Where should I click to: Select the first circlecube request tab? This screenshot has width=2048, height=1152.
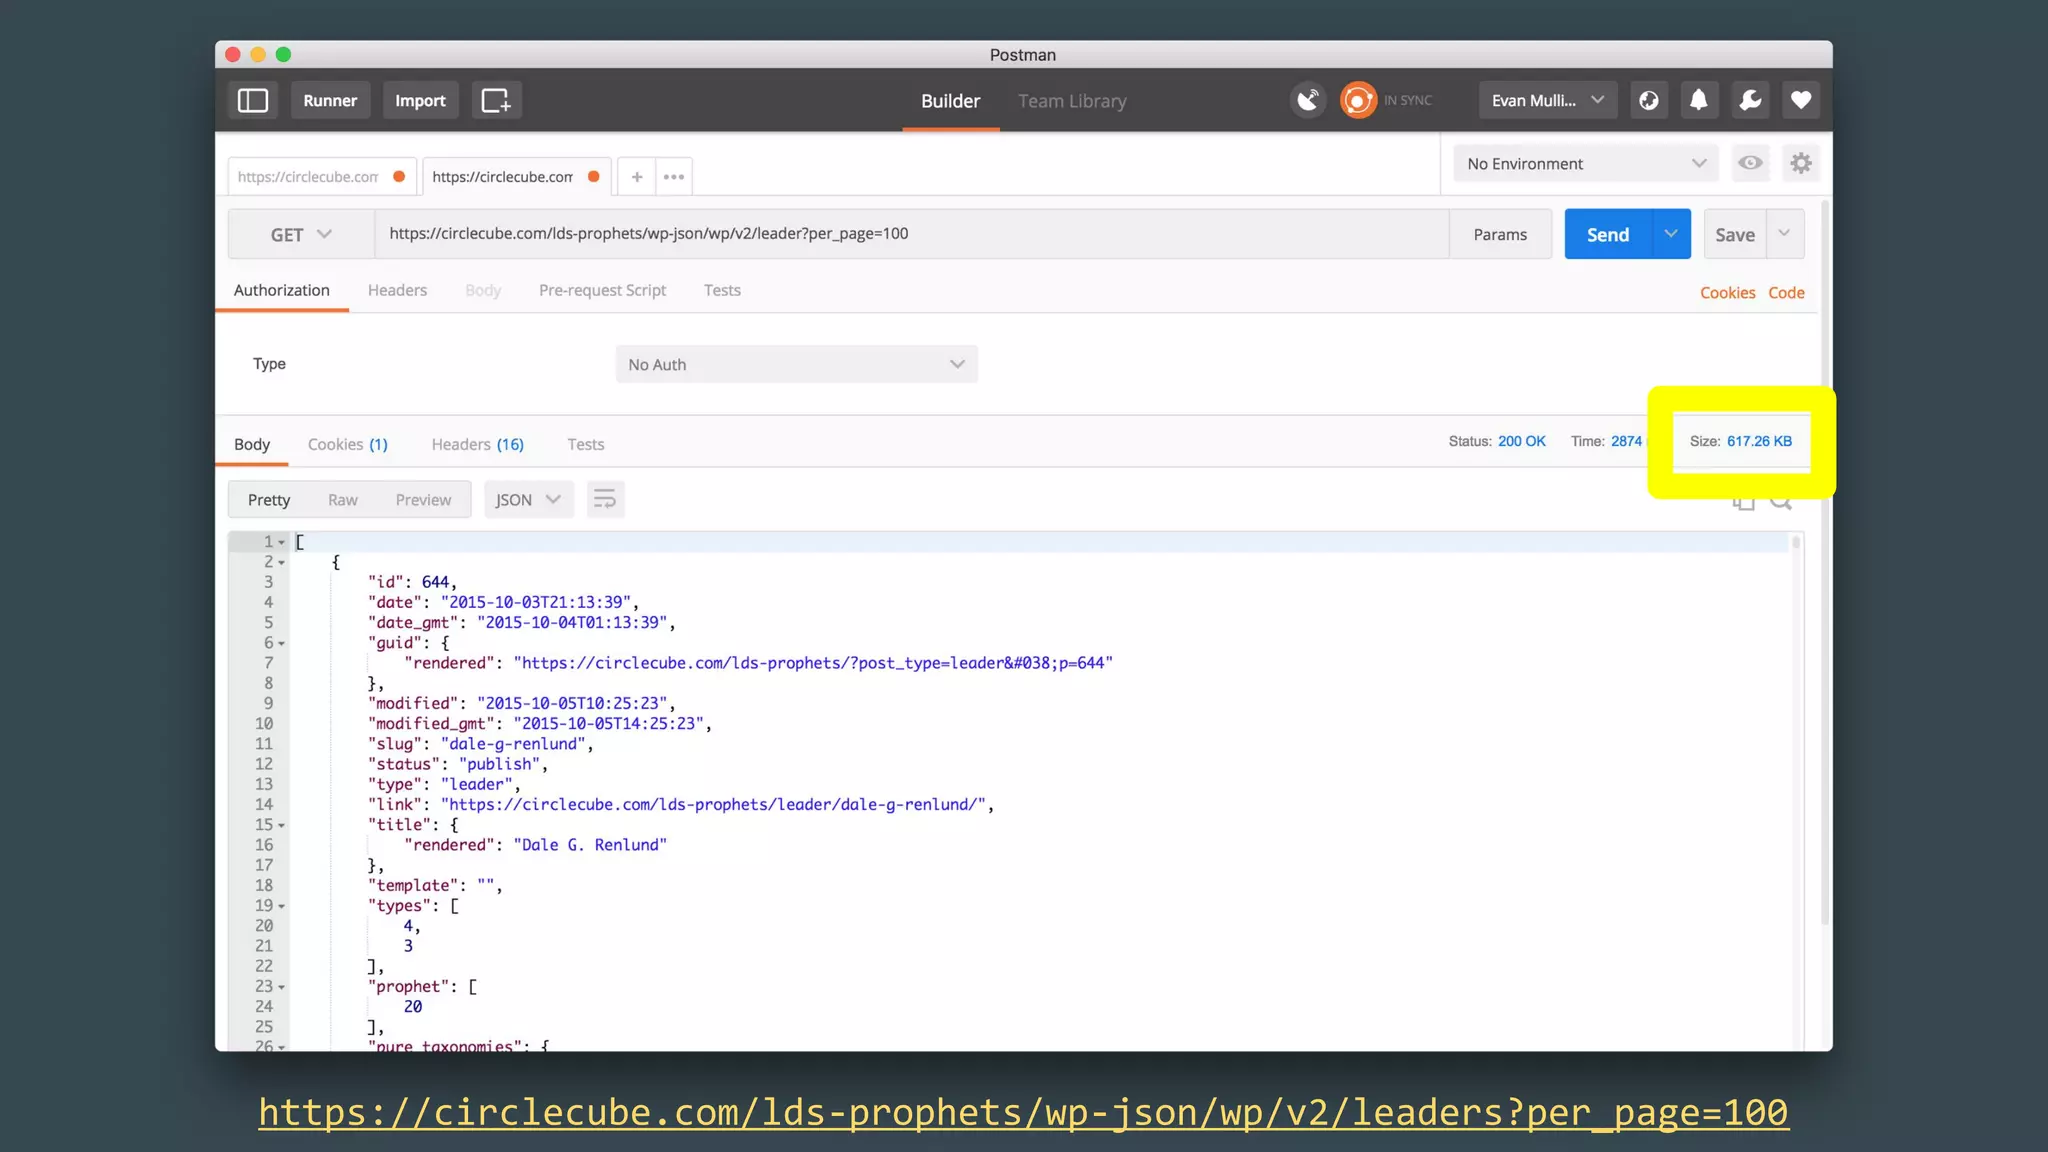coord(321,177)
